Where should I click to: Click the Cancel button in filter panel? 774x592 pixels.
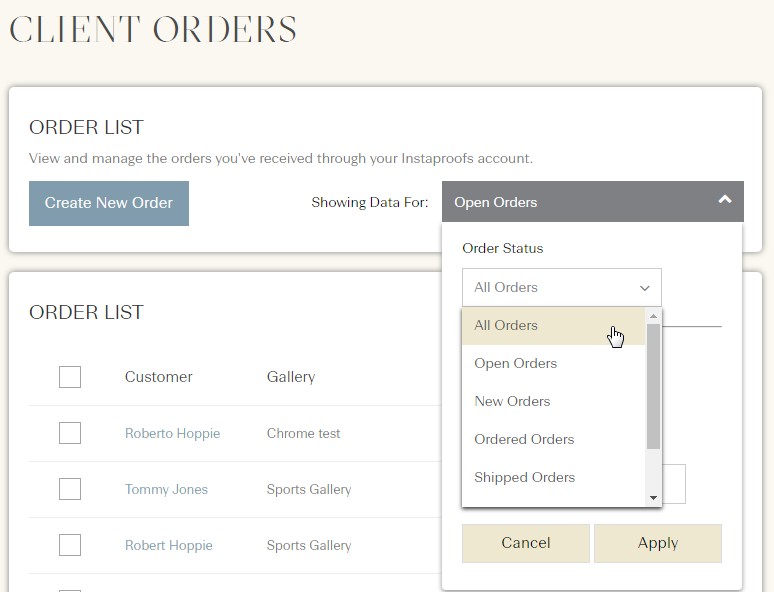pos(526,543)
